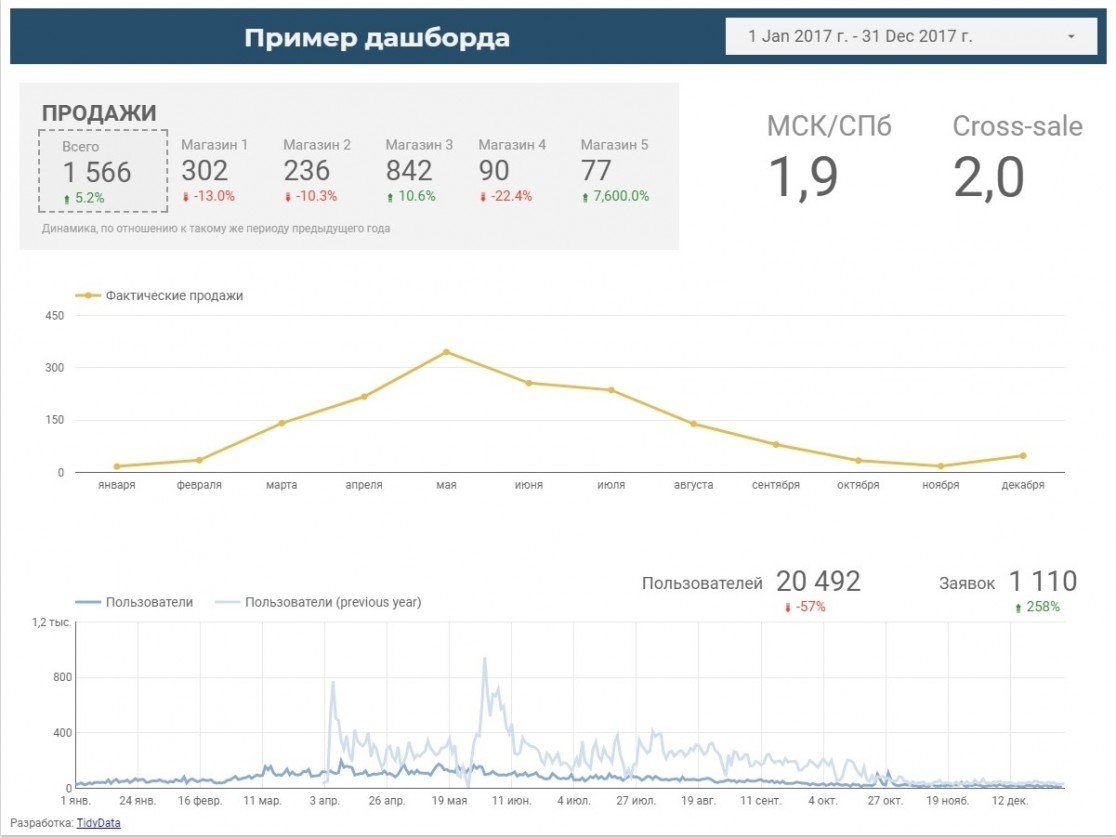
Task: Open the date range dropdown arrow
Action: click(1070, 36)
